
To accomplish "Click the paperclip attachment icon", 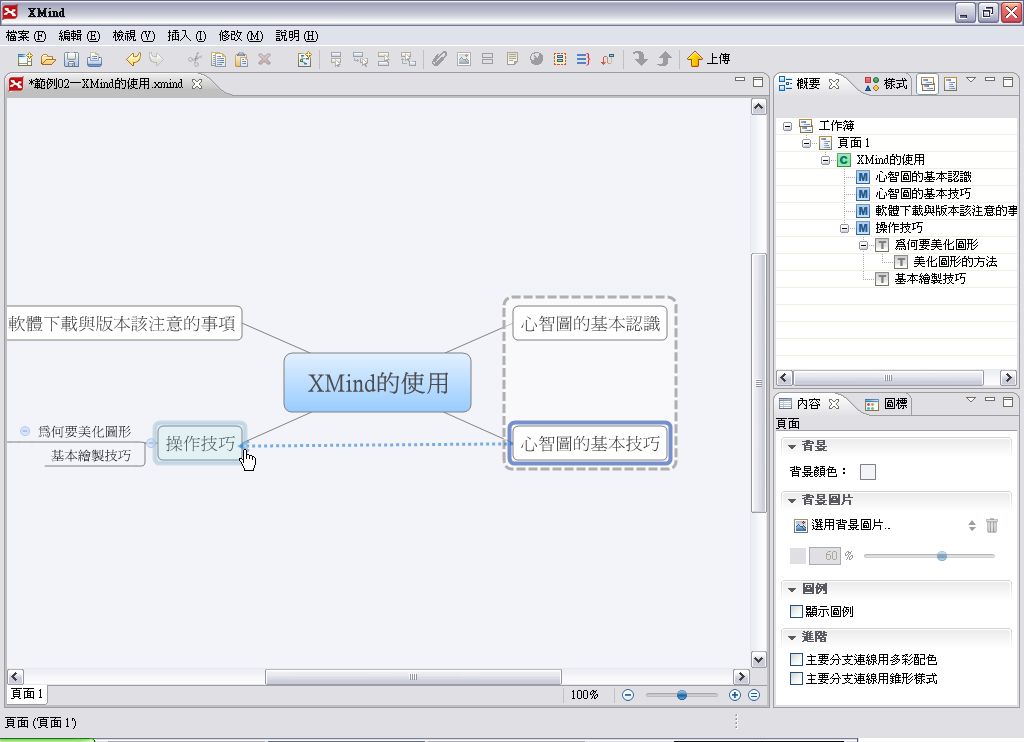I will (x=439, y=59).
